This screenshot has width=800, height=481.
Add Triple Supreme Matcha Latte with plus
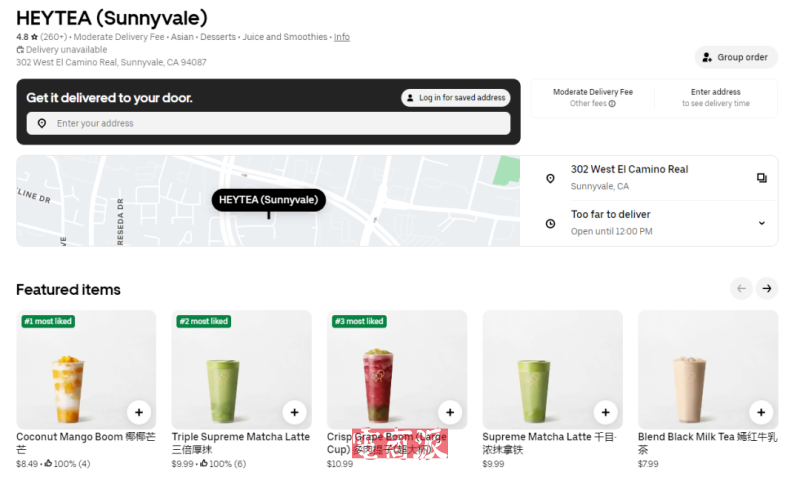pyautogui.click(x=294, y=412)
